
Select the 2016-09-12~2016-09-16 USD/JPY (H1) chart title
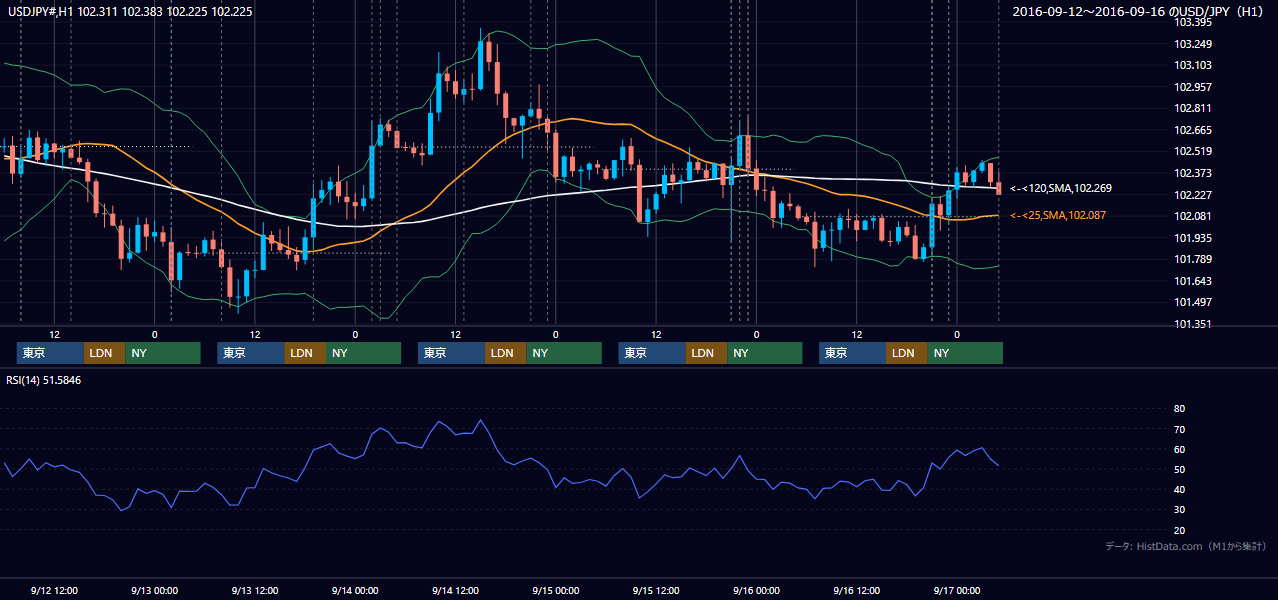[x=1140, y=12]
